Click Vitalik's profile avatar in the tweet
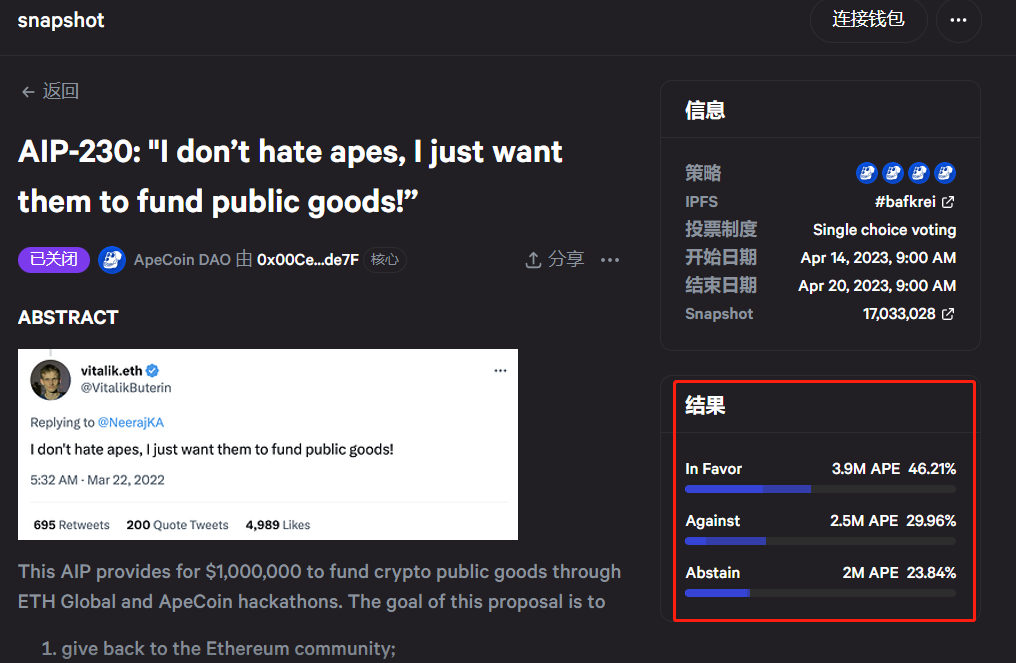1016x663 pixels. click(51, 380)
